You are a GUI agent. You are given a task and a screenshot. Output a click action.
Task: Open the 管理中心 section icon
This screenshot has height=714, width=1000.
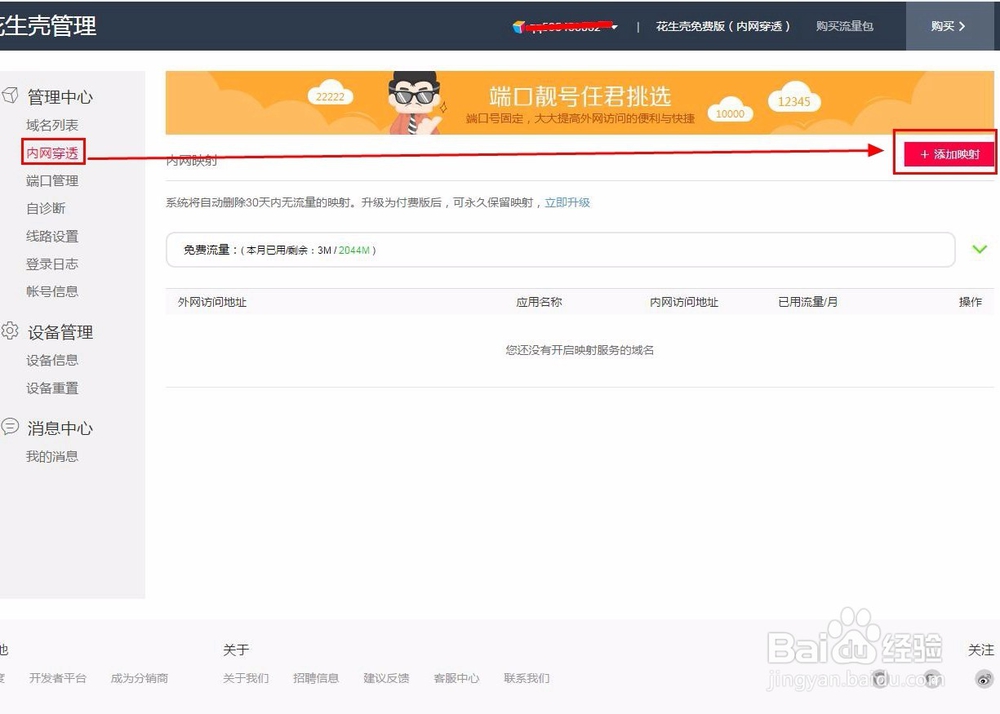pos(12,96)
